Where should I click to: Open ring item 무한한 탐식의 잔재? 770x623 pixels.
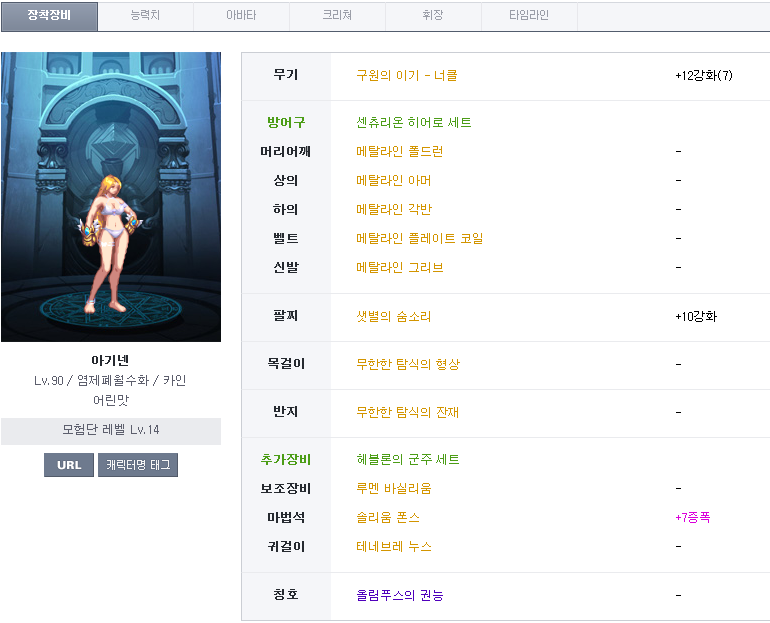[x=407, y=413]
